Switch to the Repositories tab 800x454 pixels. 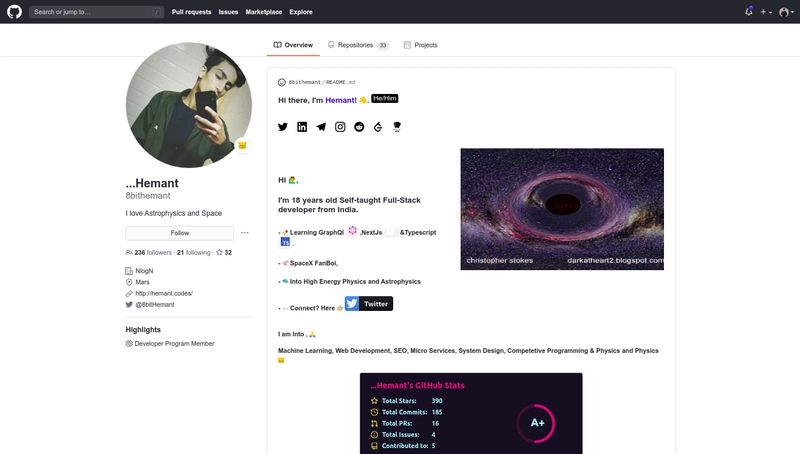pyautogui.click(x=358, y=45)
